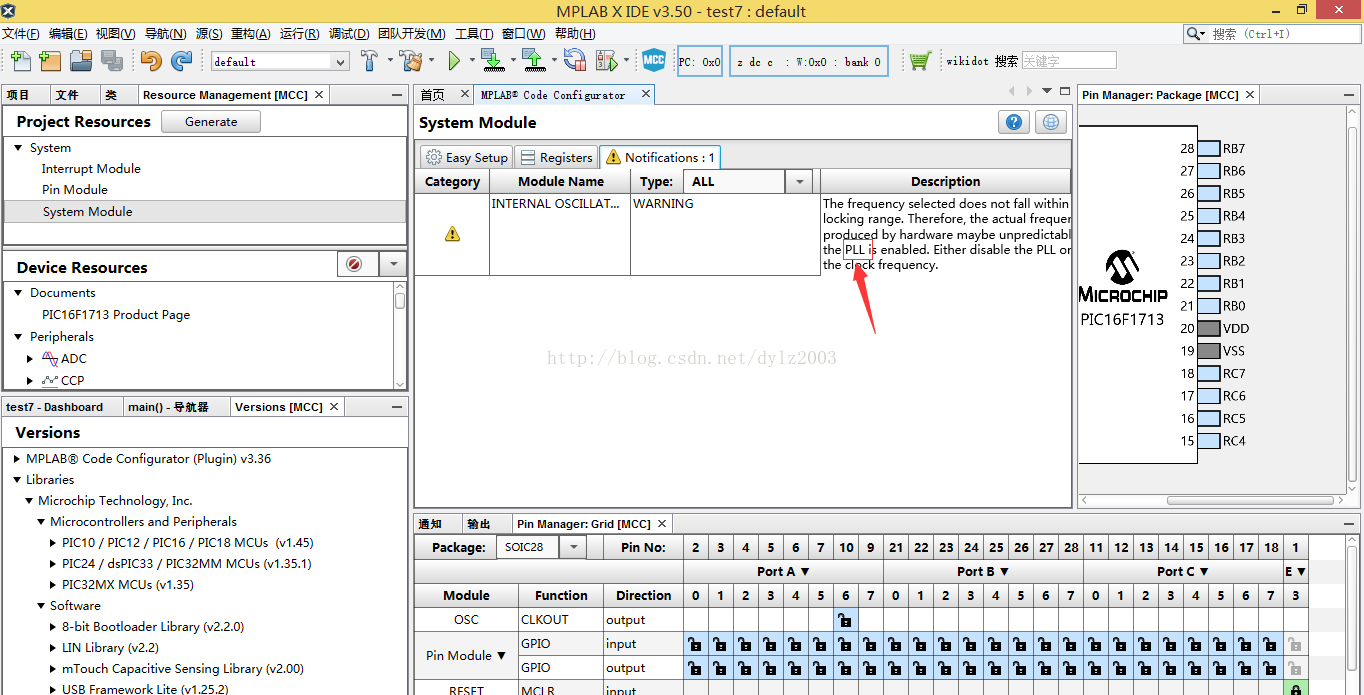The width and height of the screenshot is (1364, 695).
Task: Toggle GPIO output lock on Port C 7
Action: click(x=1270, y=668)
